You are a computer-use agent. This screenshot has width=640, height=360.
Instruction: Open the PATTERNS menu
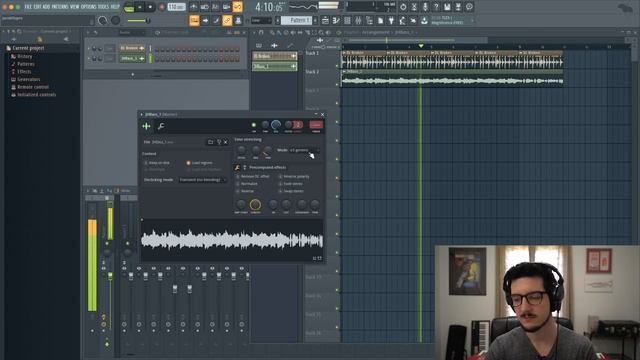coord(60,7)
